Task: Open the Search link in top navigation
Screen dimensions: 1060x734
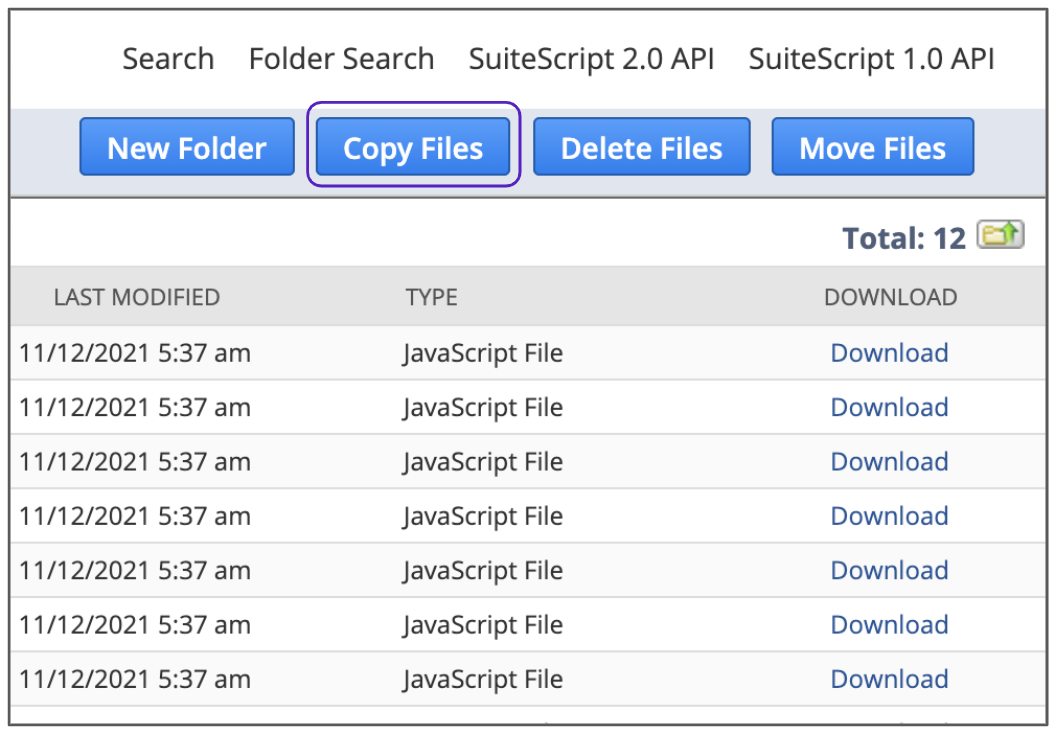Action: (168, 59)
